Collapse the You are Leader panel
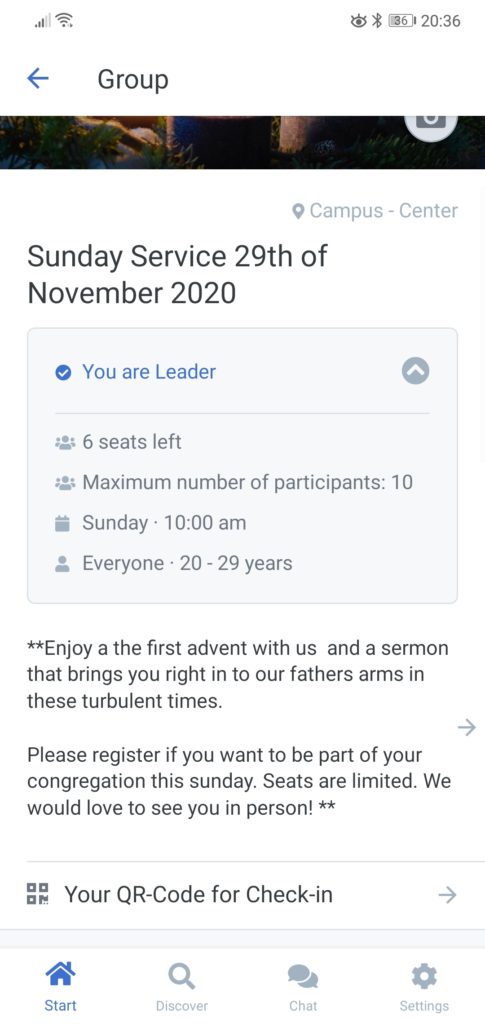 pyautogui.click(x=415, y=371)
